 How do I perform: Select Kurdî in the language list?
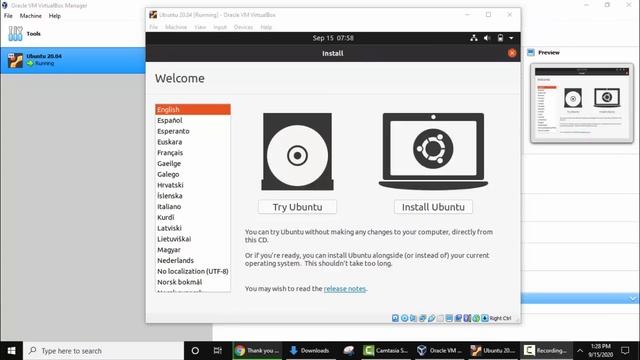(193, 217)
